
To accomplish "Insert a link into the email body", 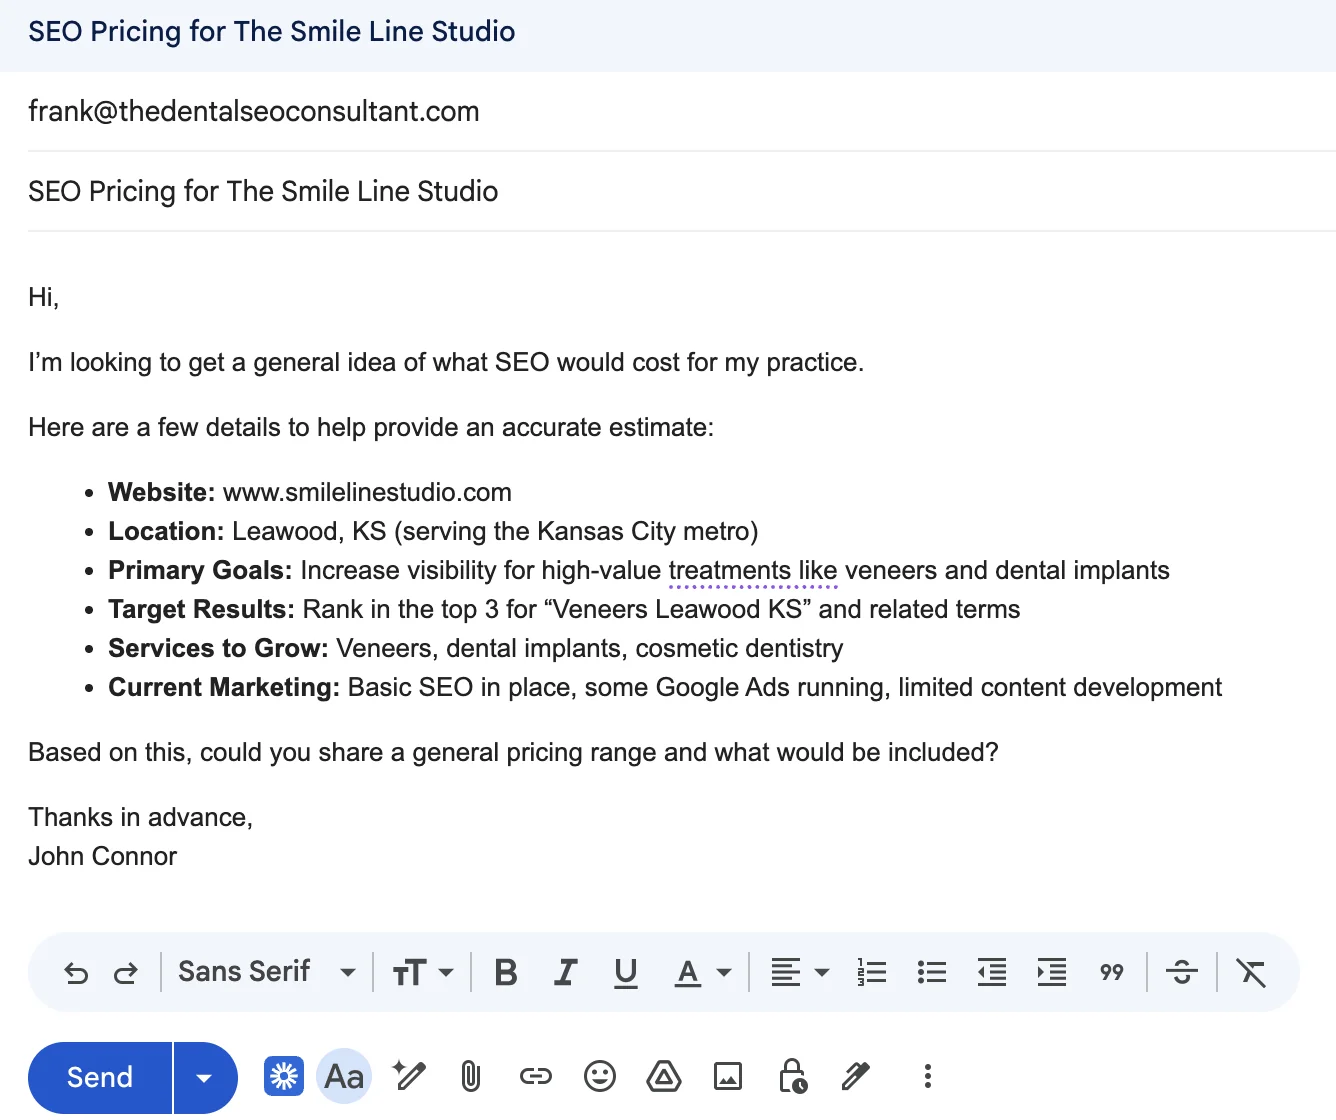I will [x=535, y=1076].
